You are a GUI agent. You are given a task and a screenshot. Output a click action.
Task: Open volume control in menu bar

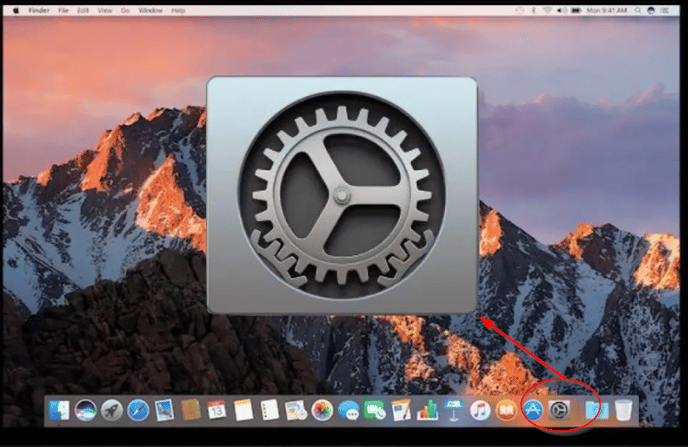[562, 10]
